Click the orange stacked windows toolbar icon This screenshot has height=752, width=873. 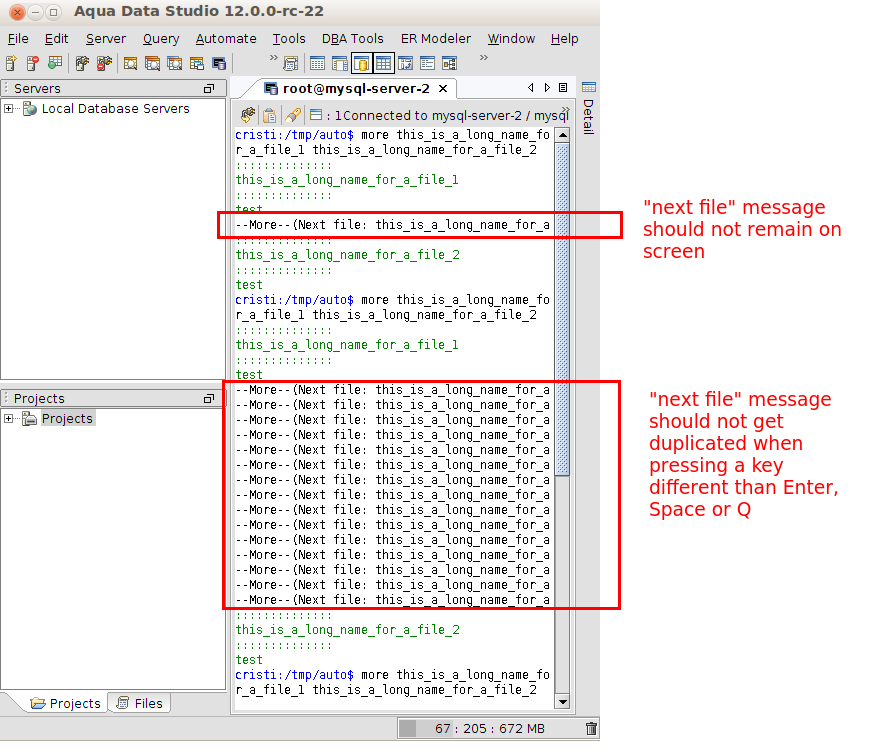point(197,63)
